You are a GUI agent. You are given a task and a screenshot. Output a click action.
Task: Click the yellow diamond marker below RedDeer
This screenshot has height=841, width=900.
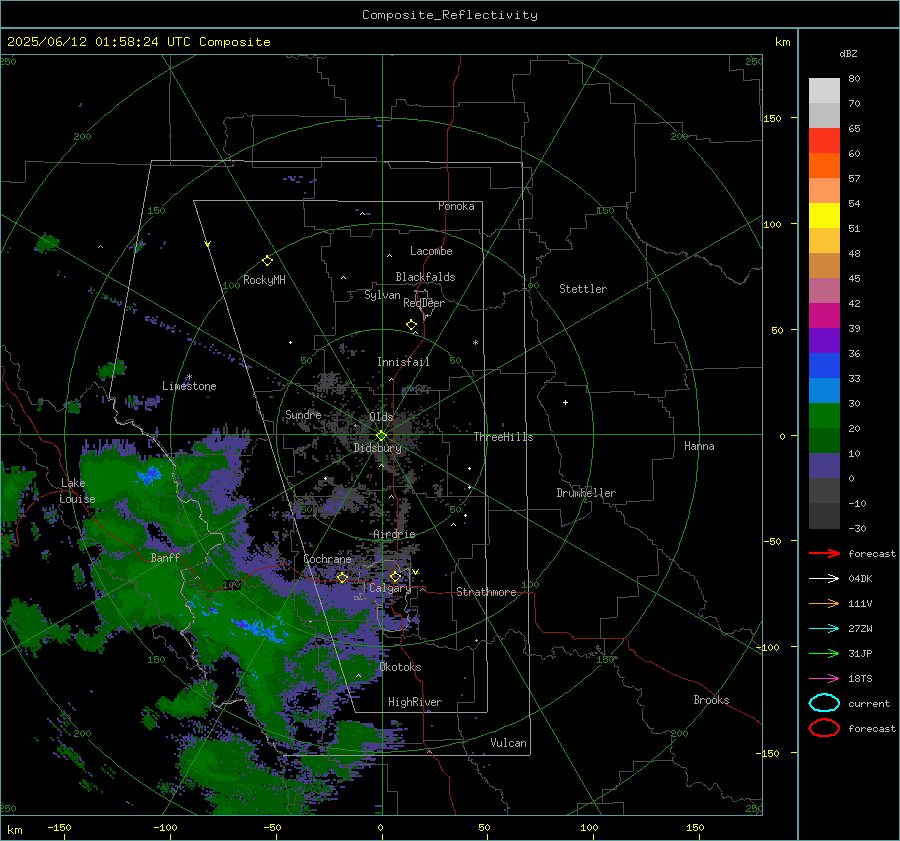[411, 325]
